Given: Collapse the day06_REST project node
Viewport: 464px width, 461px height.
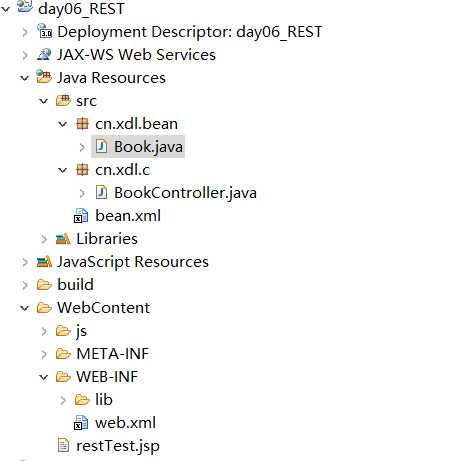Looking at the screenshot, I should pyautogui.click(x=6, y=9).
